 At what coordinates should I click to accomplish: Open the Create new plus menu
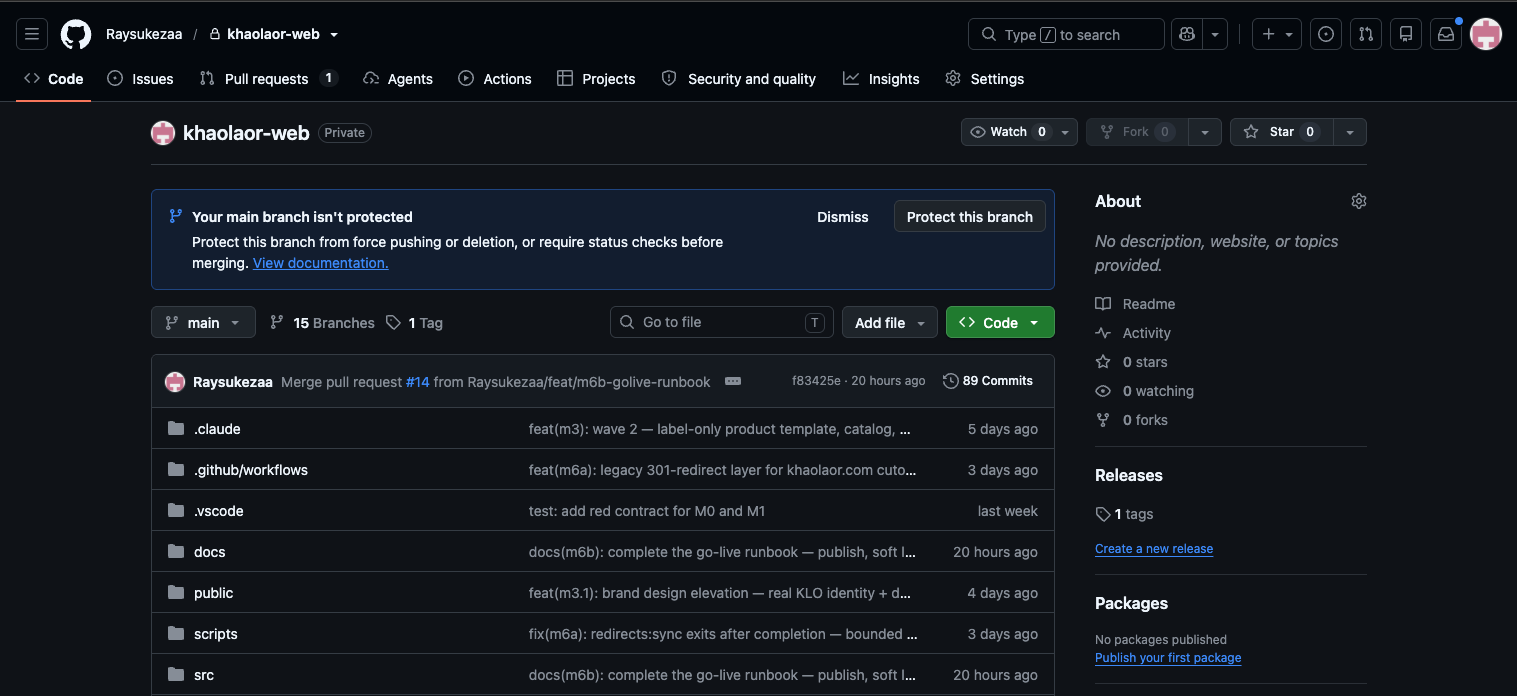point(1277,34)
